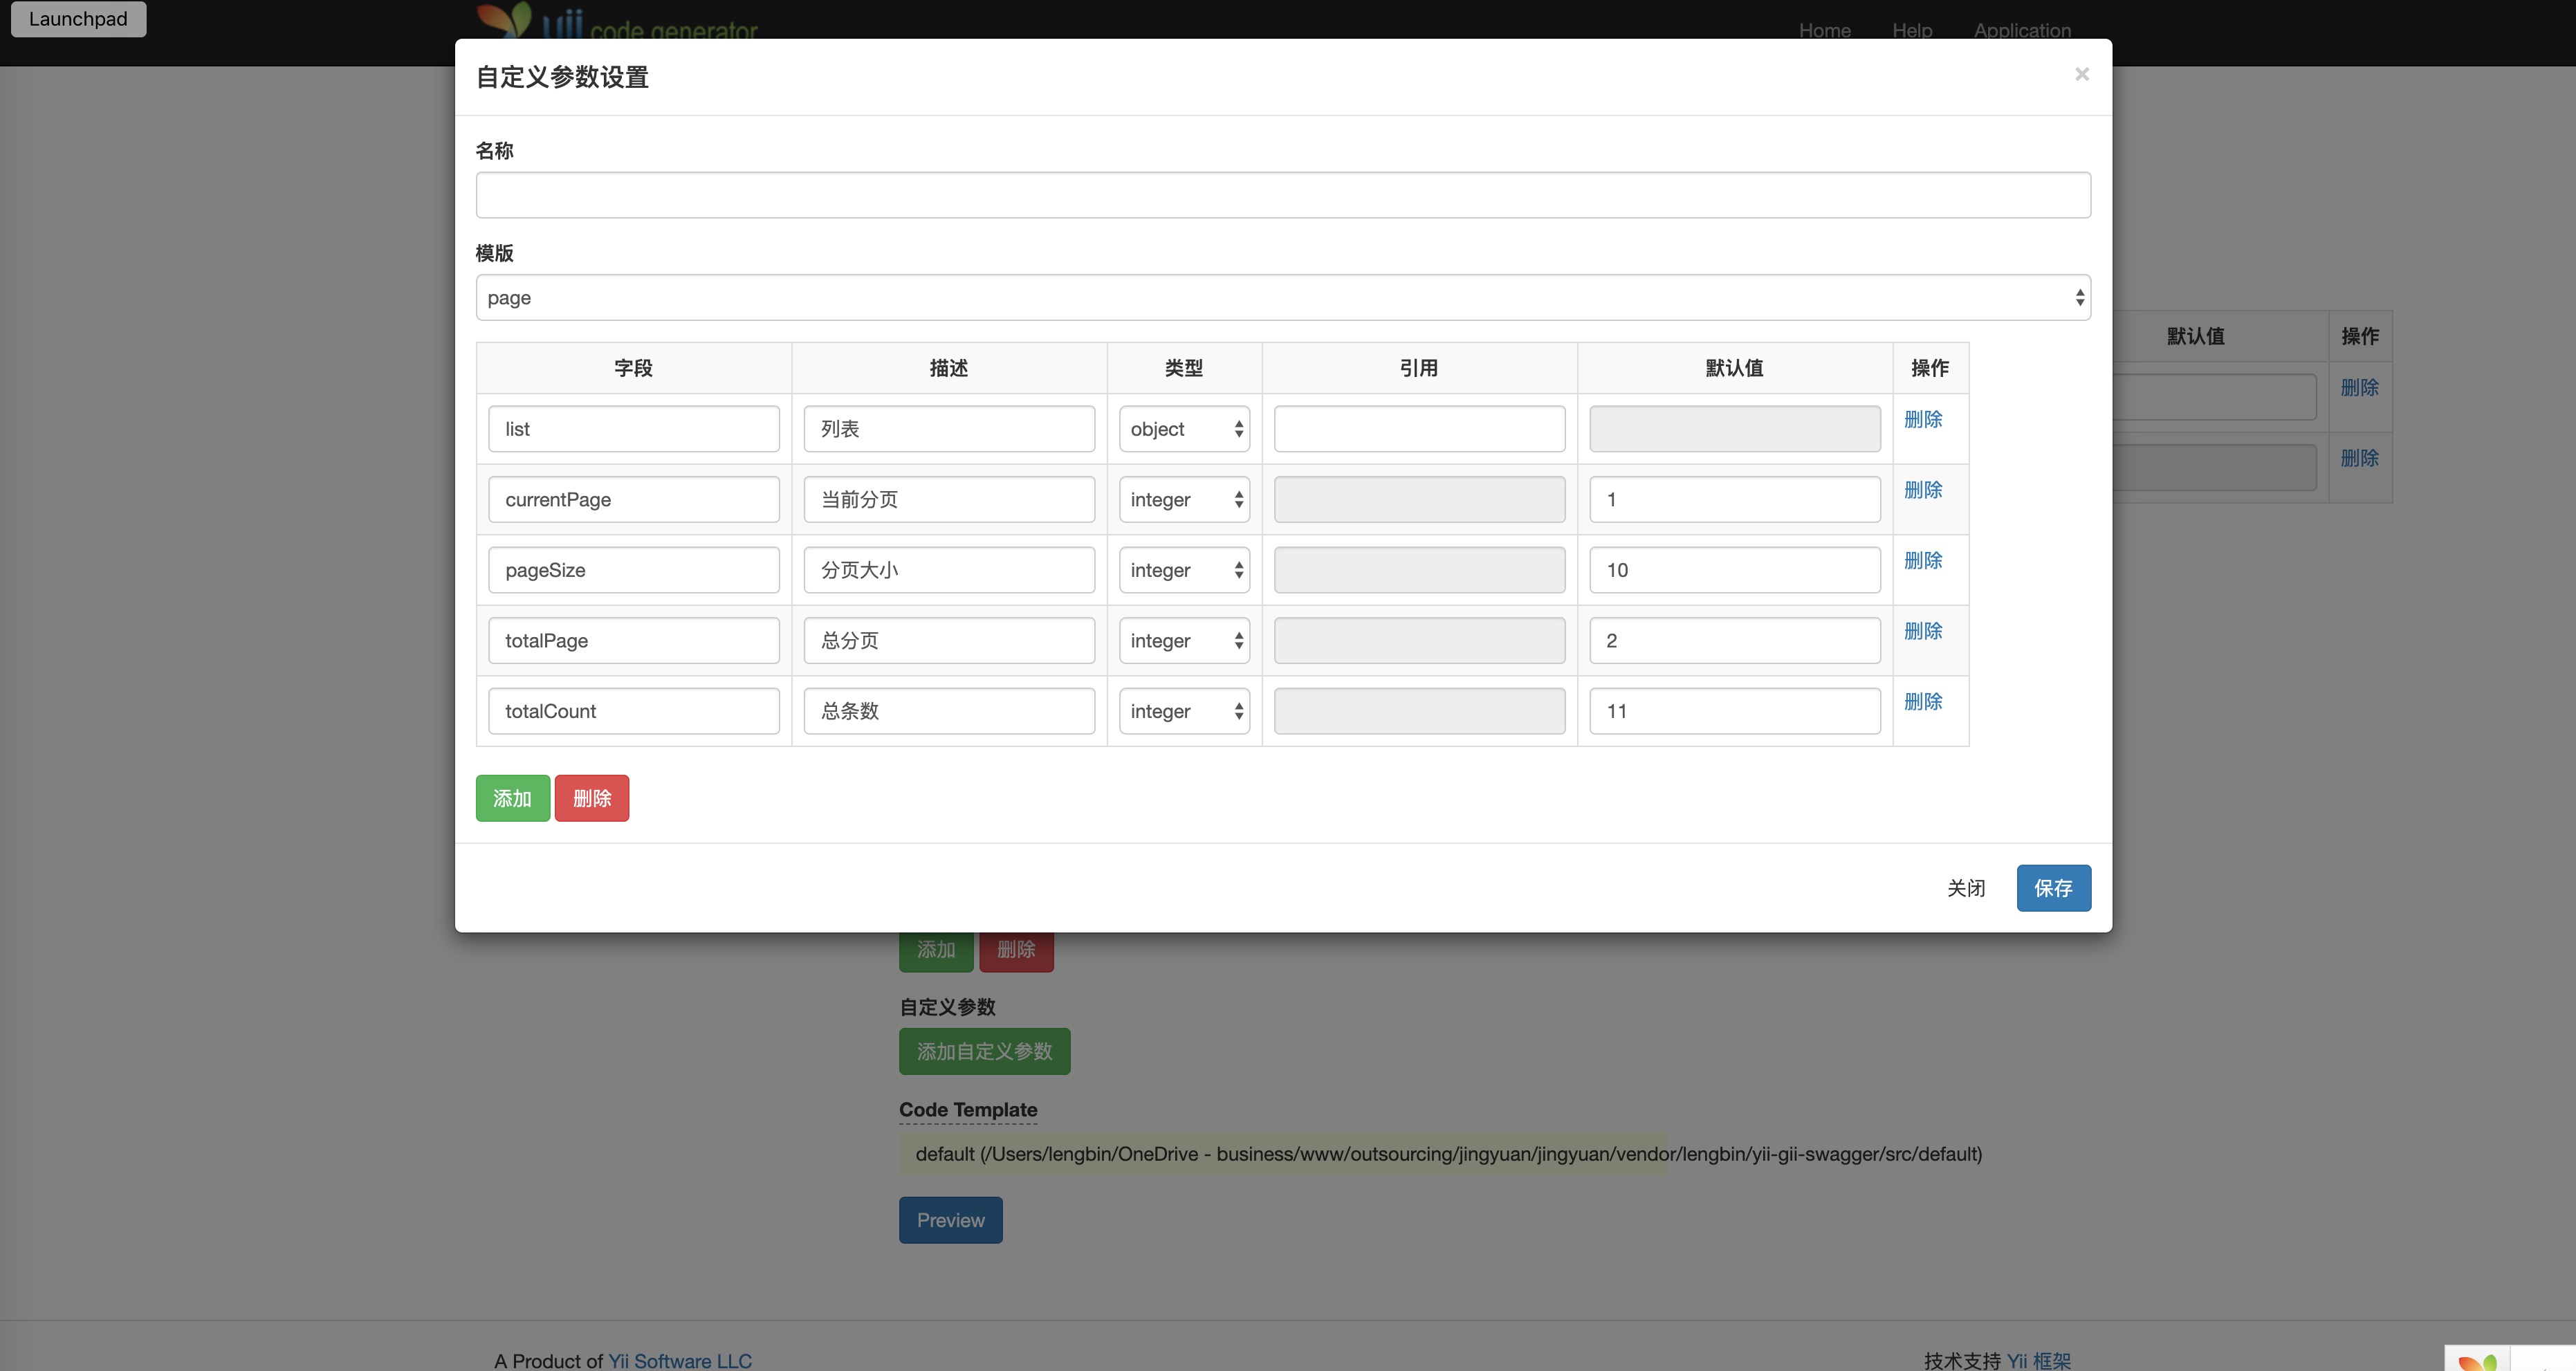Open the Help menu item in navbar
The width and height of the screenshot is (2576, 1371).
pos(1911,30)
